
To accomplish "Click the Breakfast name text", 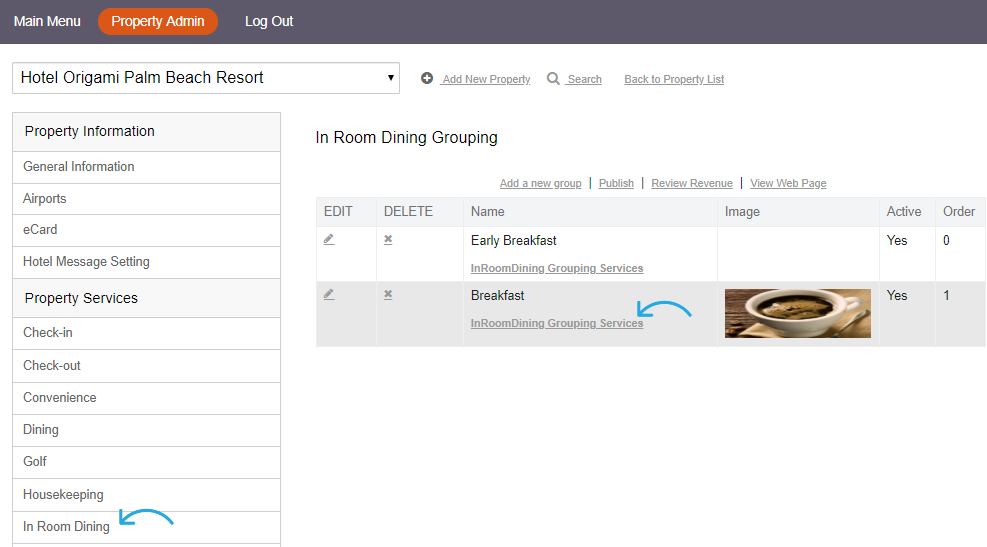I will coord(497,295).
